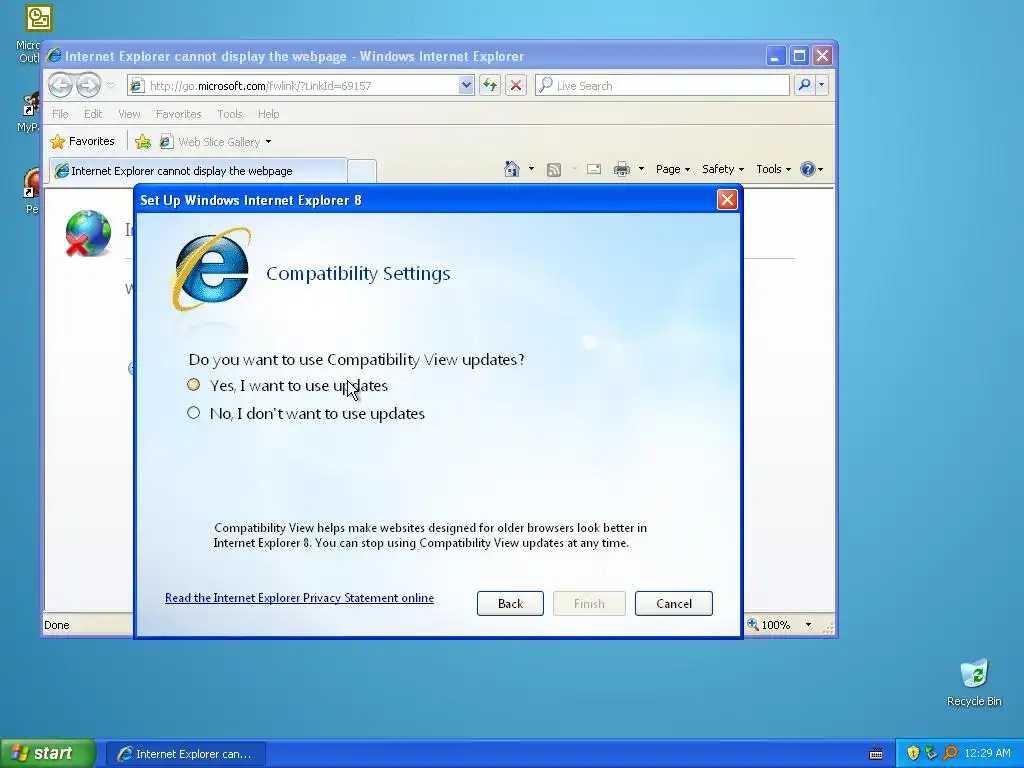This screenshot has width=1024, height=768.
Task: Click the Cancel button in setup dialog
Action: [x=673, y=603]
